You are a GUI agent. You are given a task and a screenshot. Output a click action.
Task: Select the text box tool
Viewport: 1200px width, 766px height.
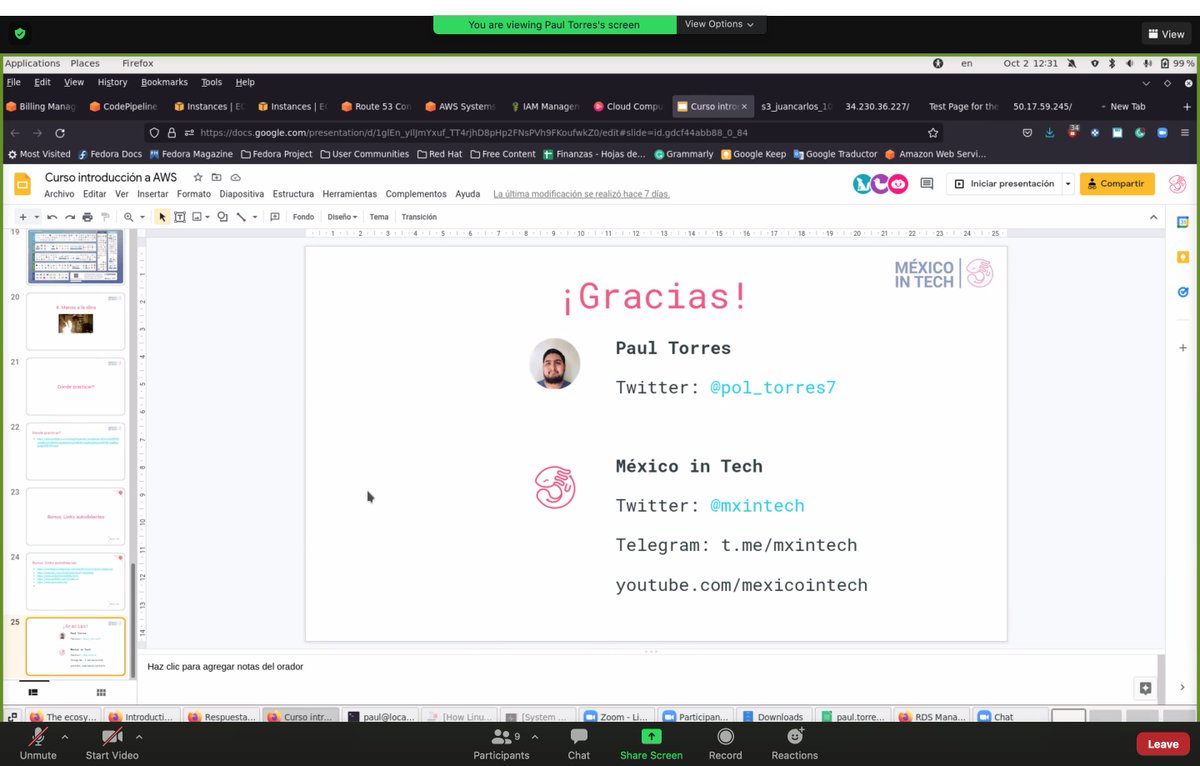180,217
